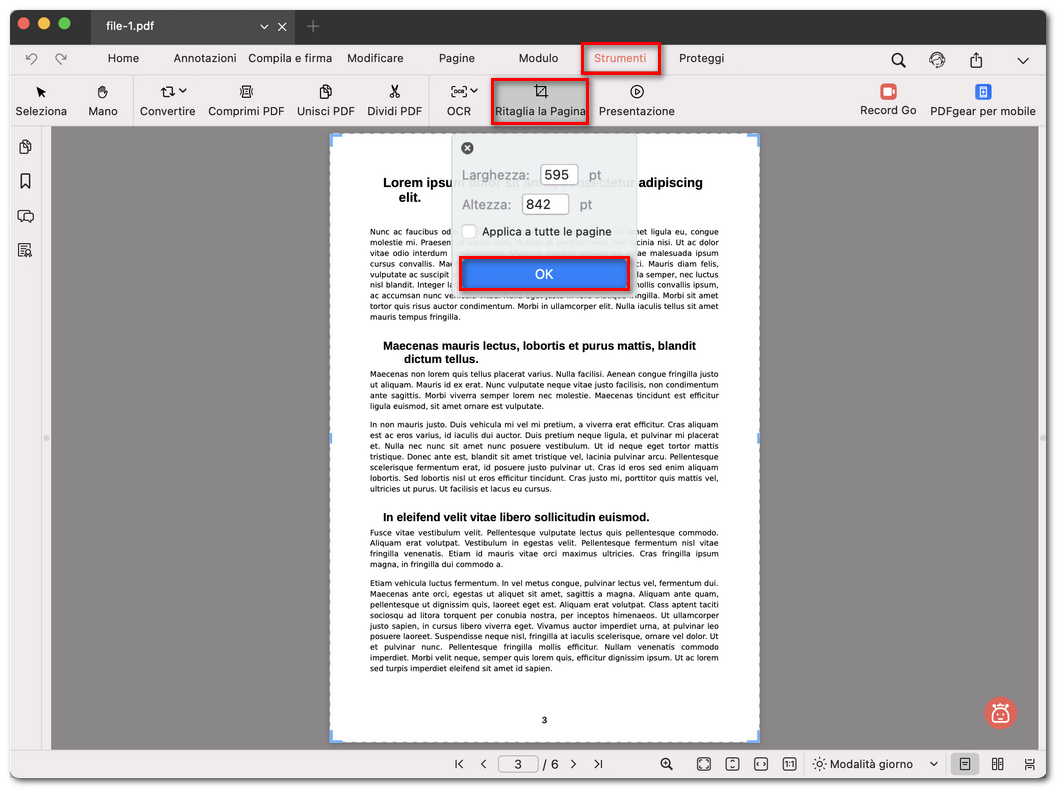Open the page thumbnails panel
Screen dimensions: 1057x789
25,146
